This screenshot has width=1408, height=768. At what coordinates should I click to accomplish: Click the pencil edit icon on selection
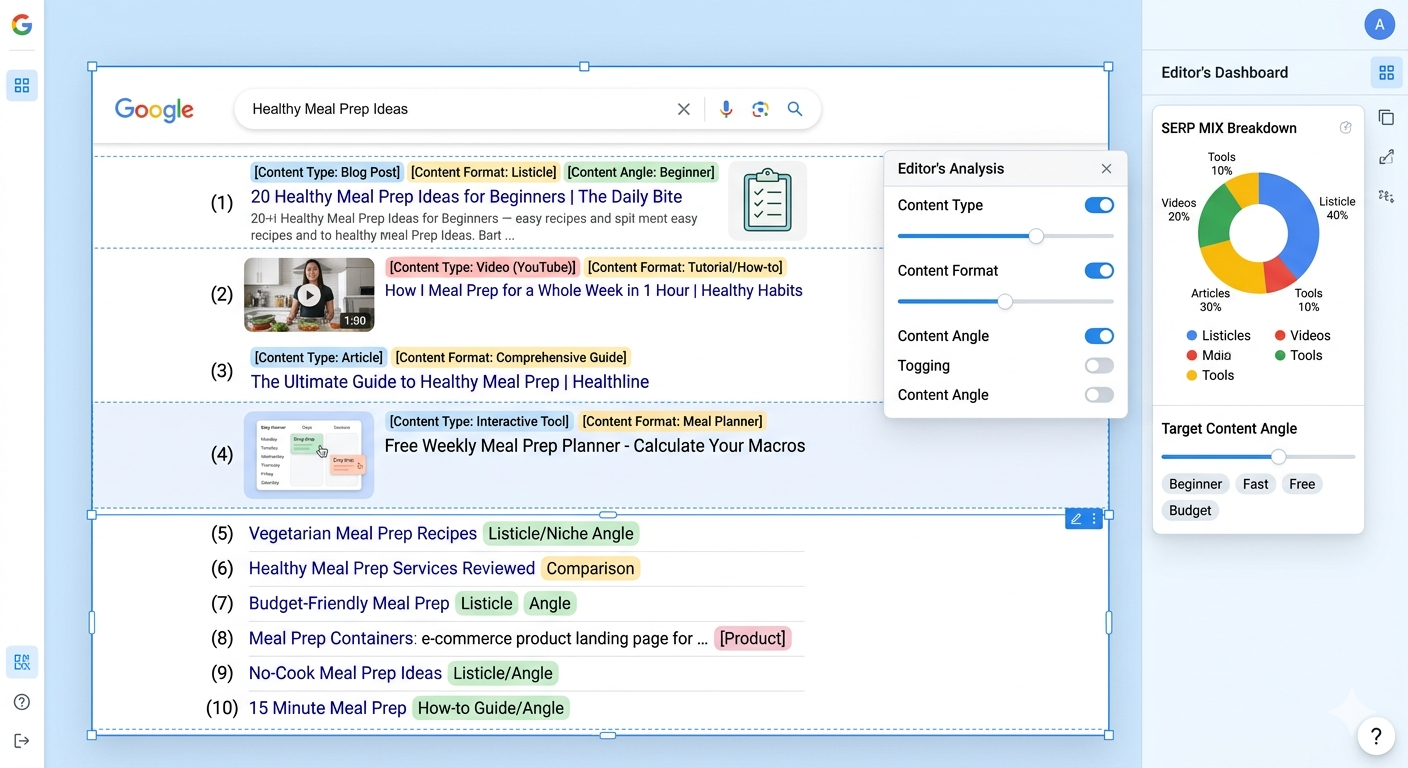click(1076, 518)
